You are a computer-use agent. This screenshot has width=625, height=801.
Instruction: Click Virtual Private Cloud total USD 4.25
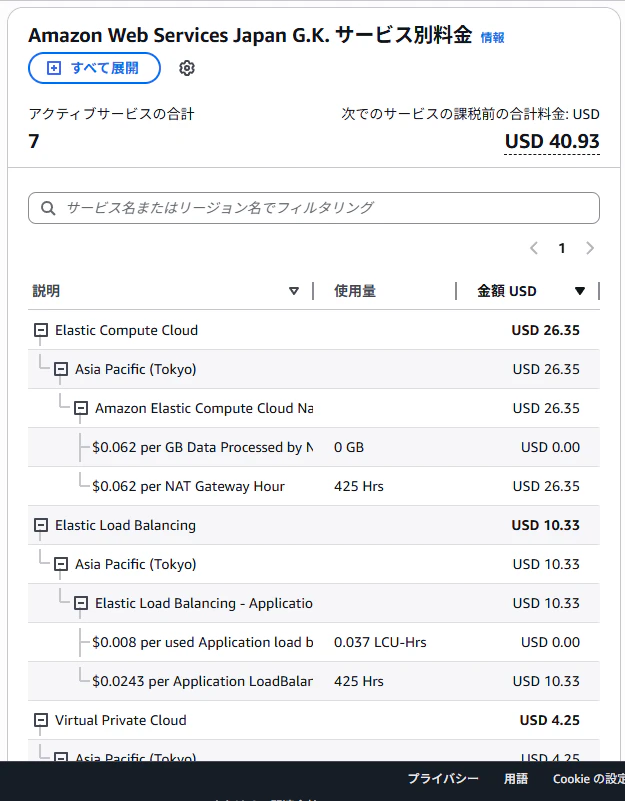(550, 721)
